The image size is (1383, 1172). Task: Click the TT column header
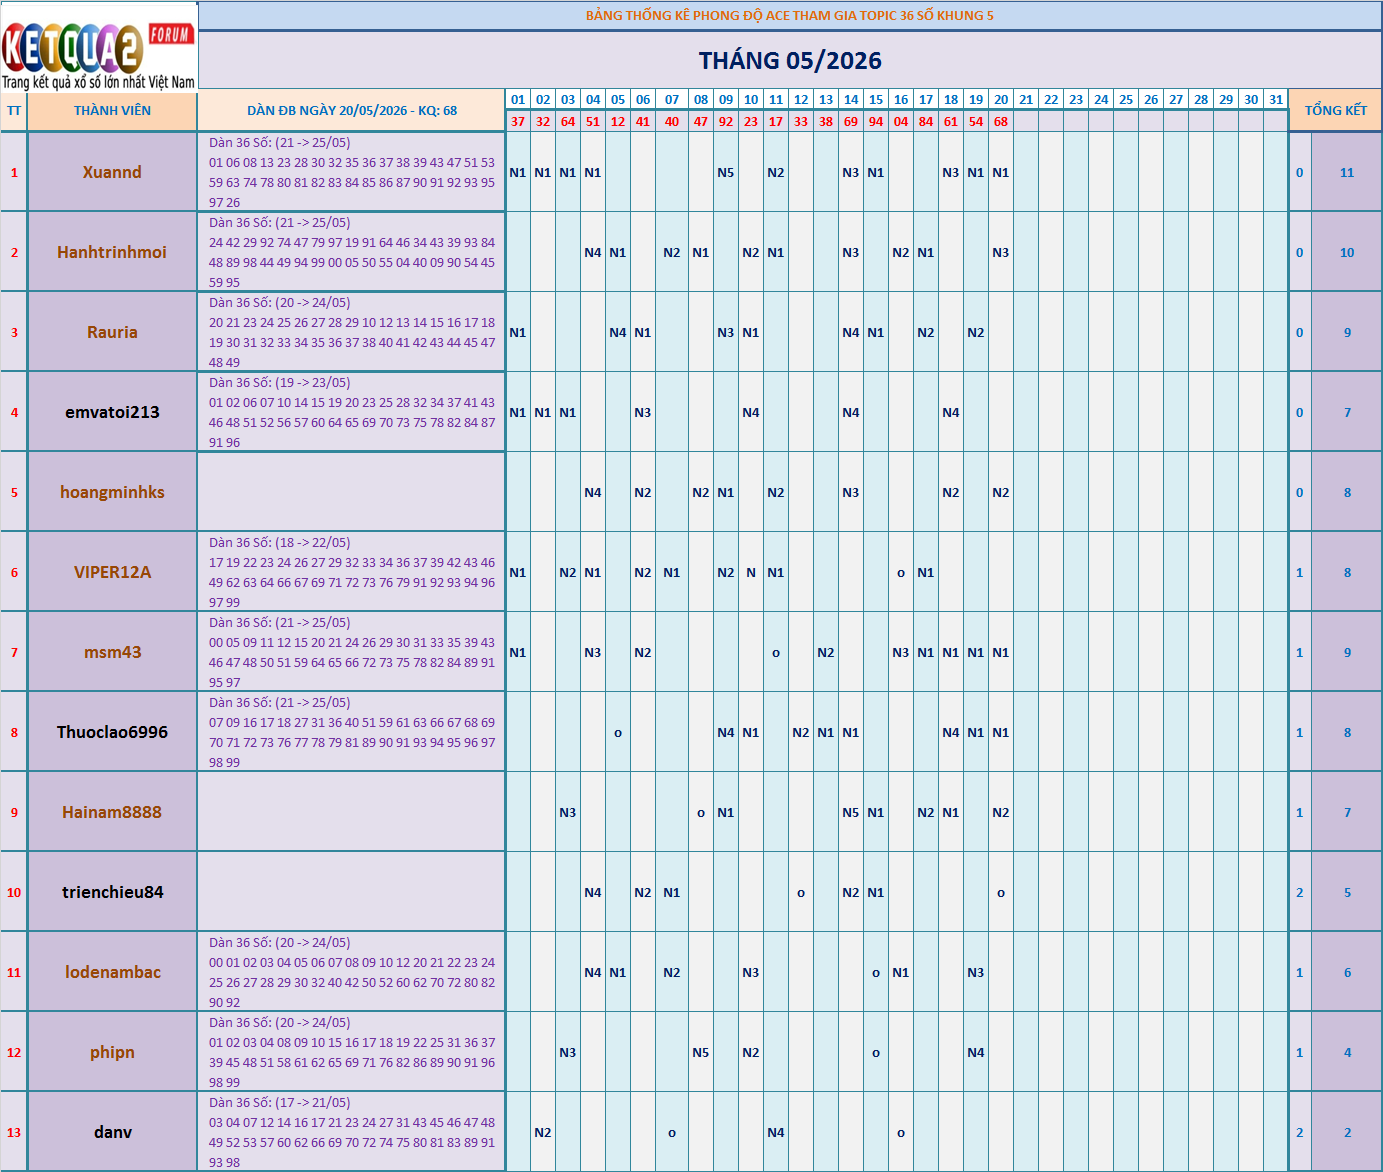click(x=14, y=111)
